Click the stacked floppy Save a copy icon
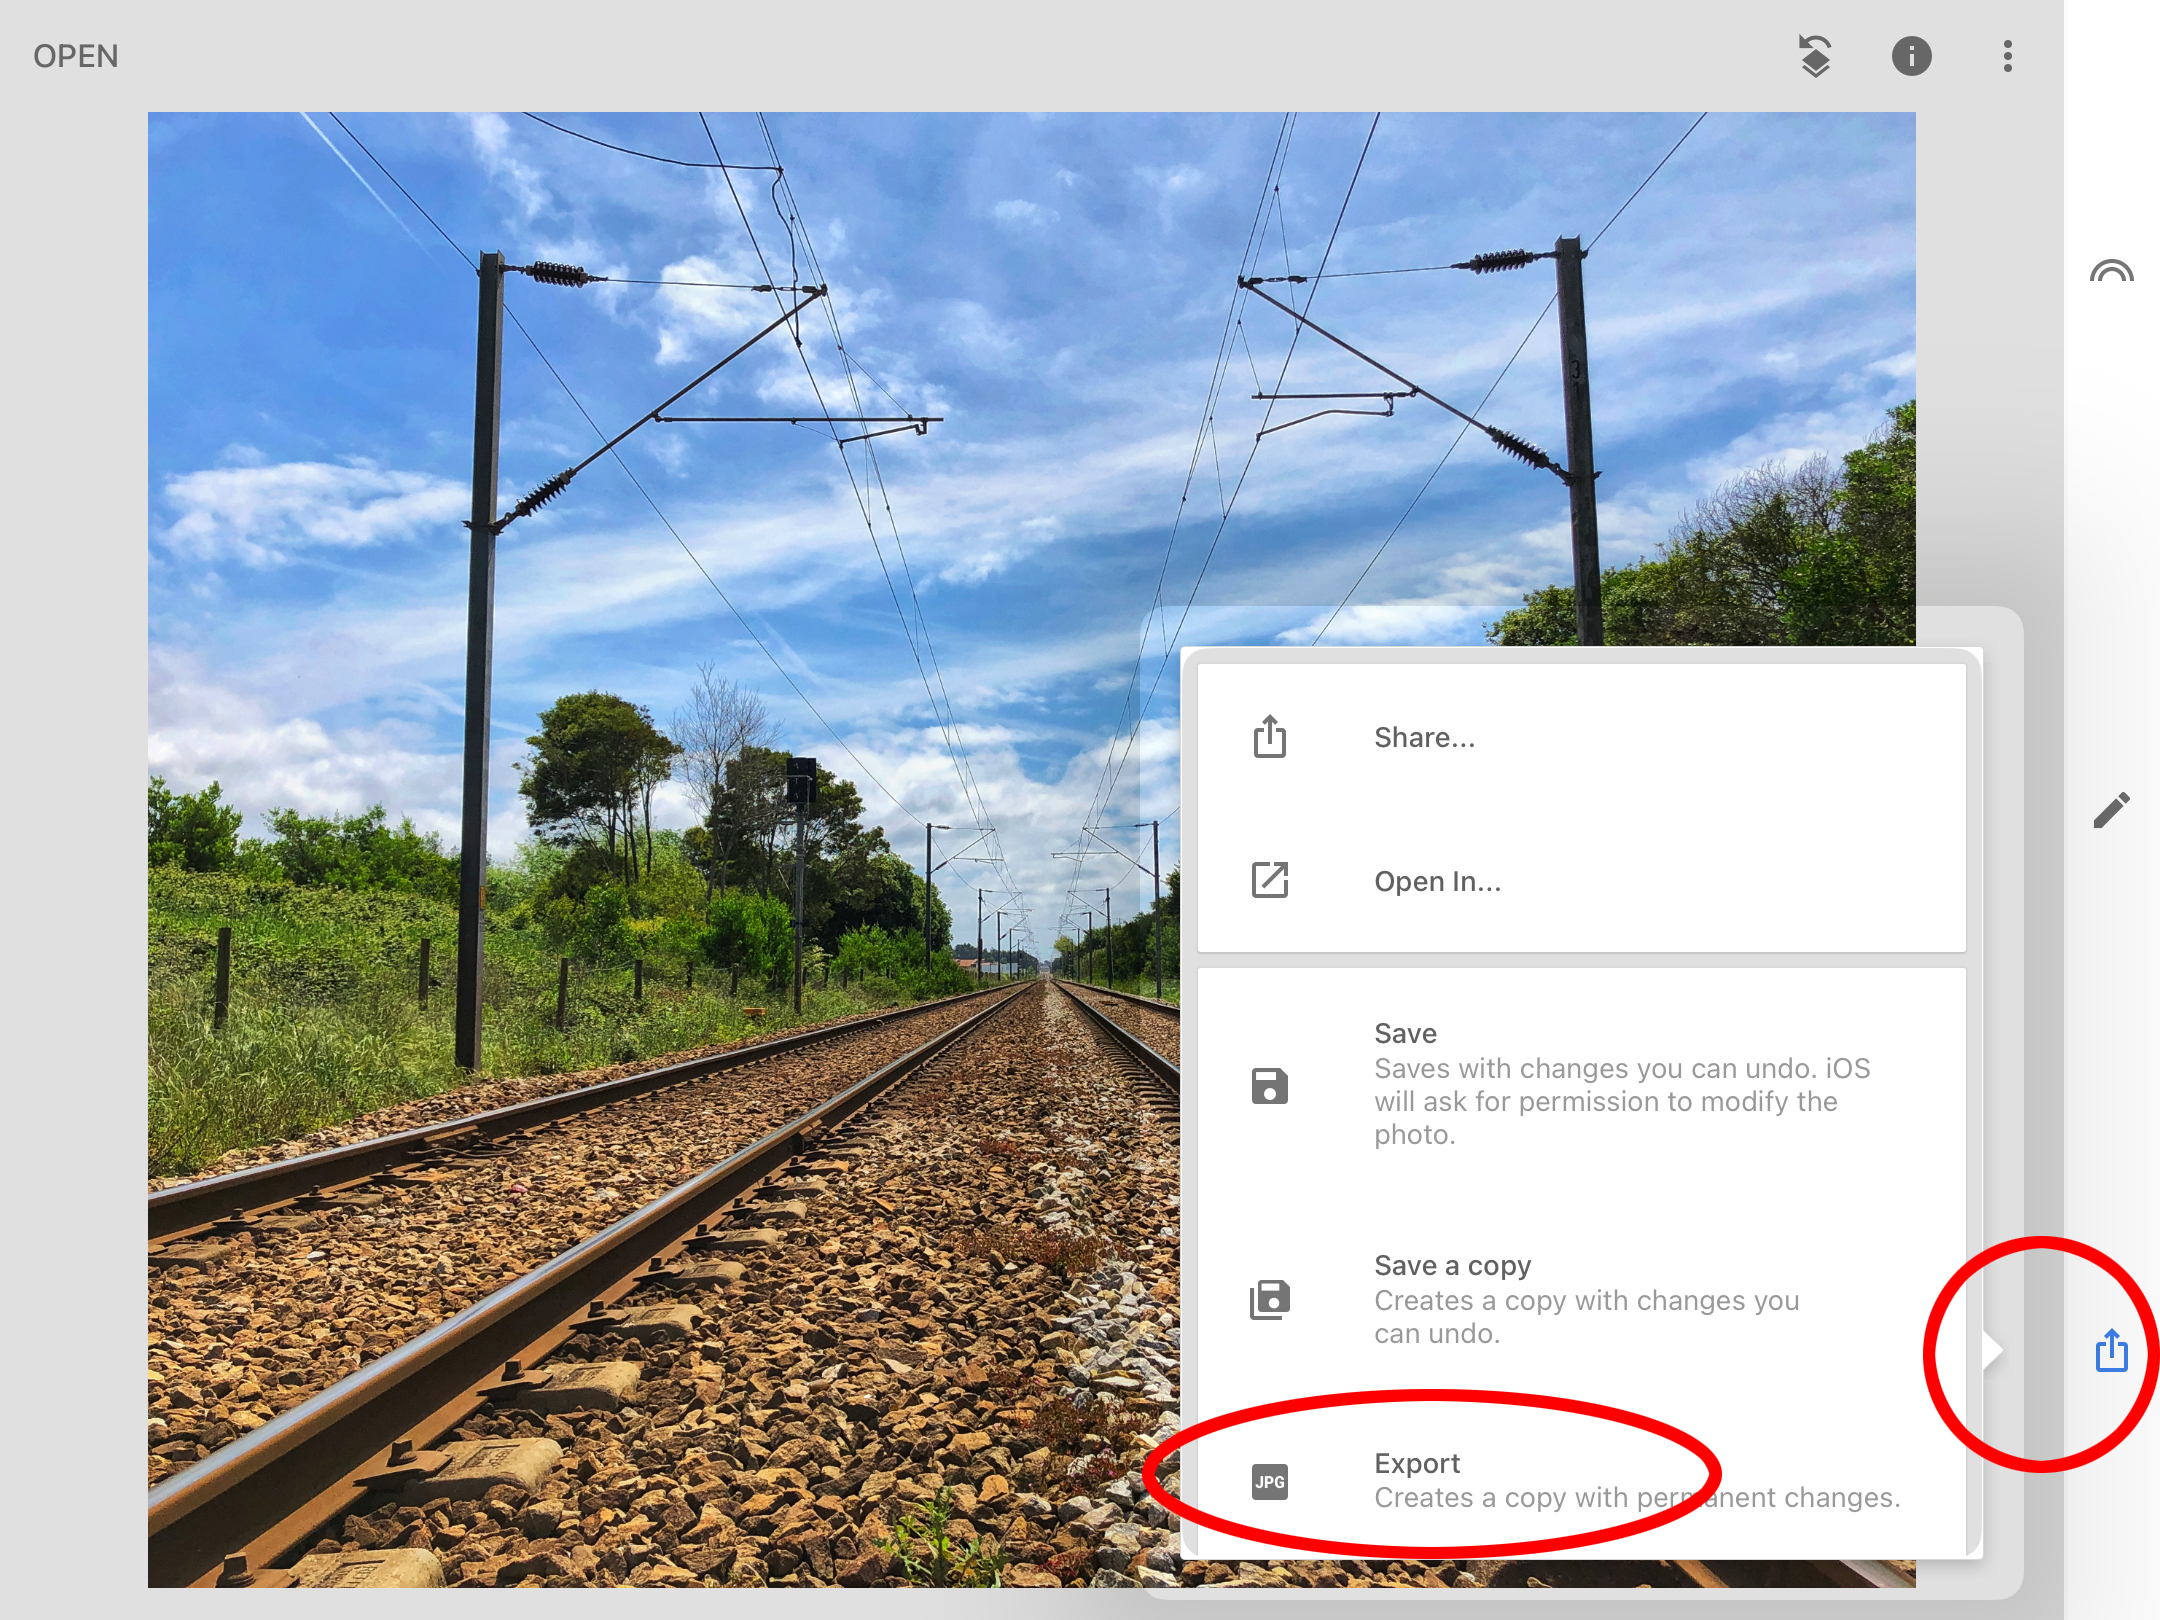Screen dimensions: 2160x1620 point(1270,1300)
